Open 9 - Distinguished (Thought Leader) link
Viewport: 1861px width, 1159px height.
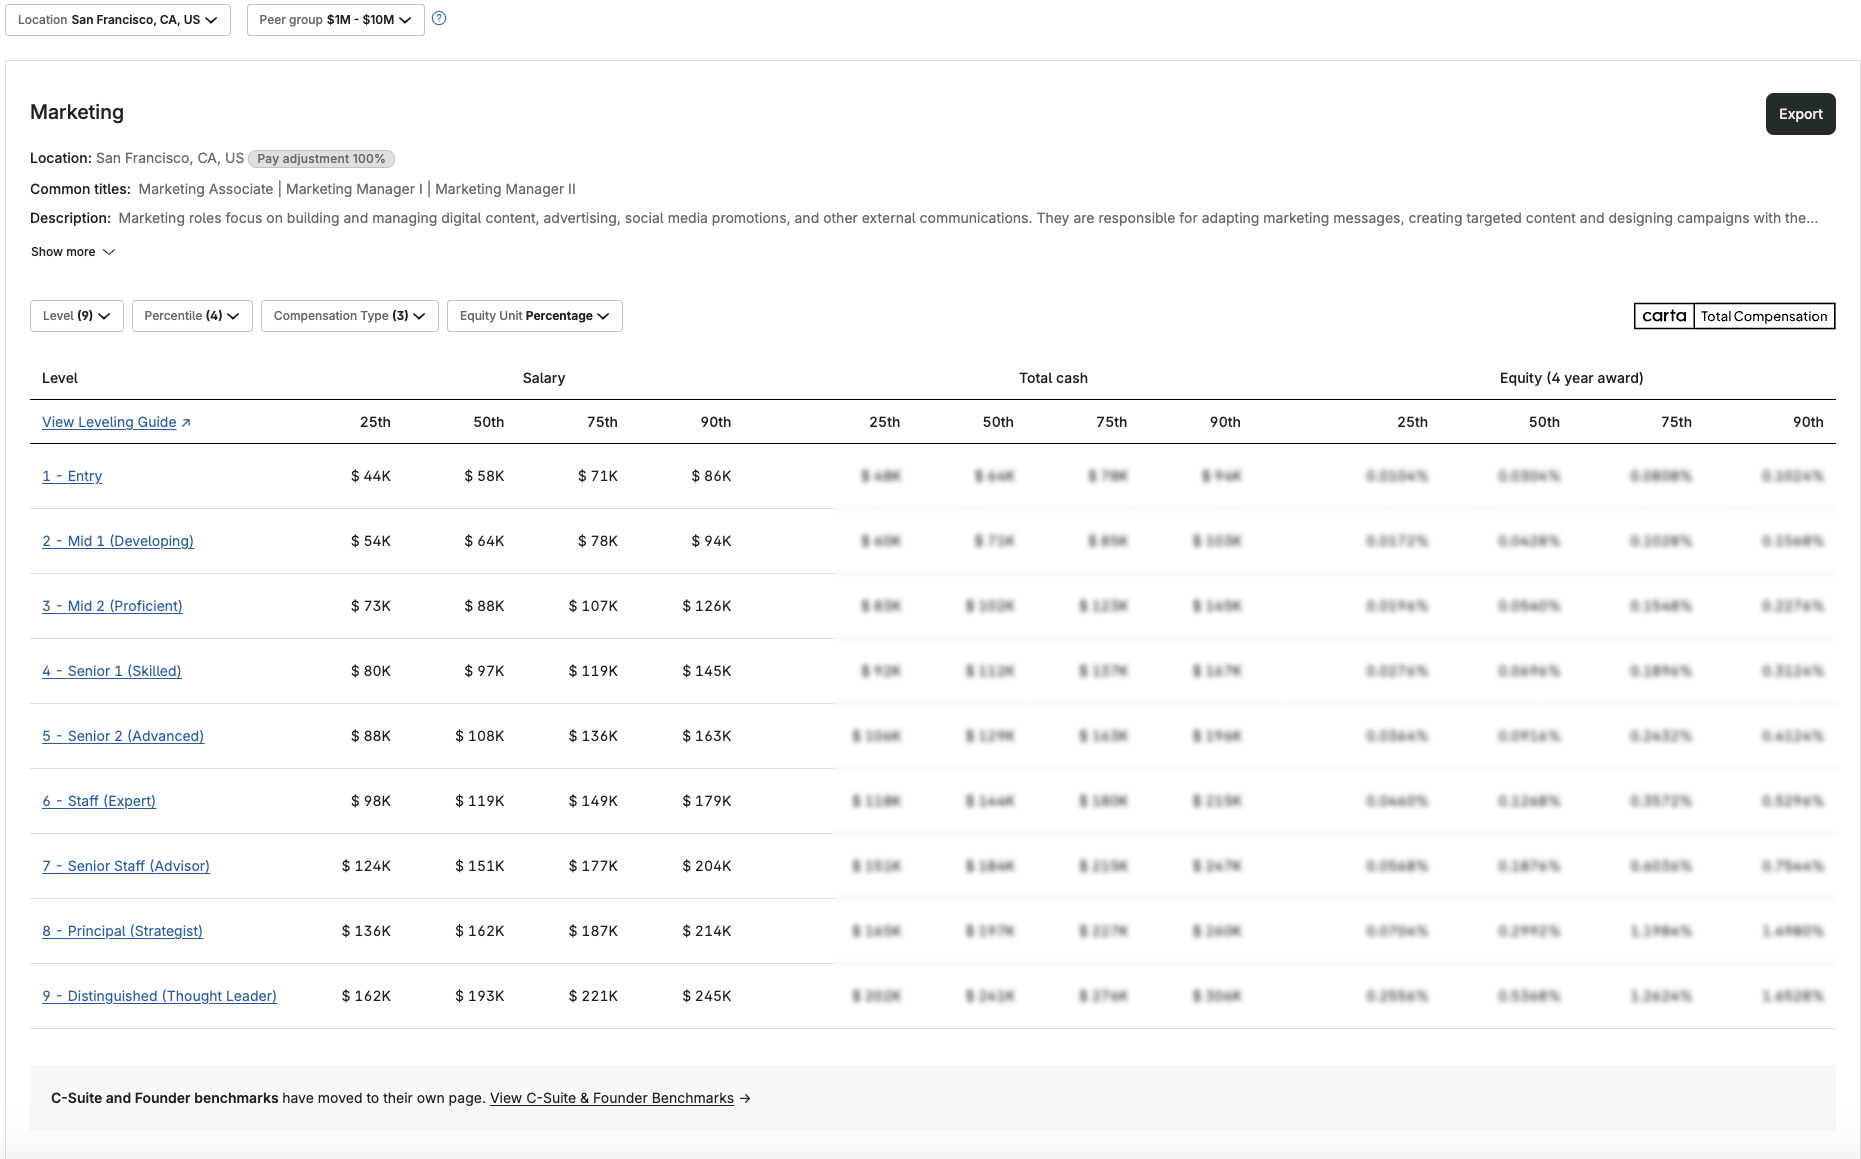pos(159,996)
